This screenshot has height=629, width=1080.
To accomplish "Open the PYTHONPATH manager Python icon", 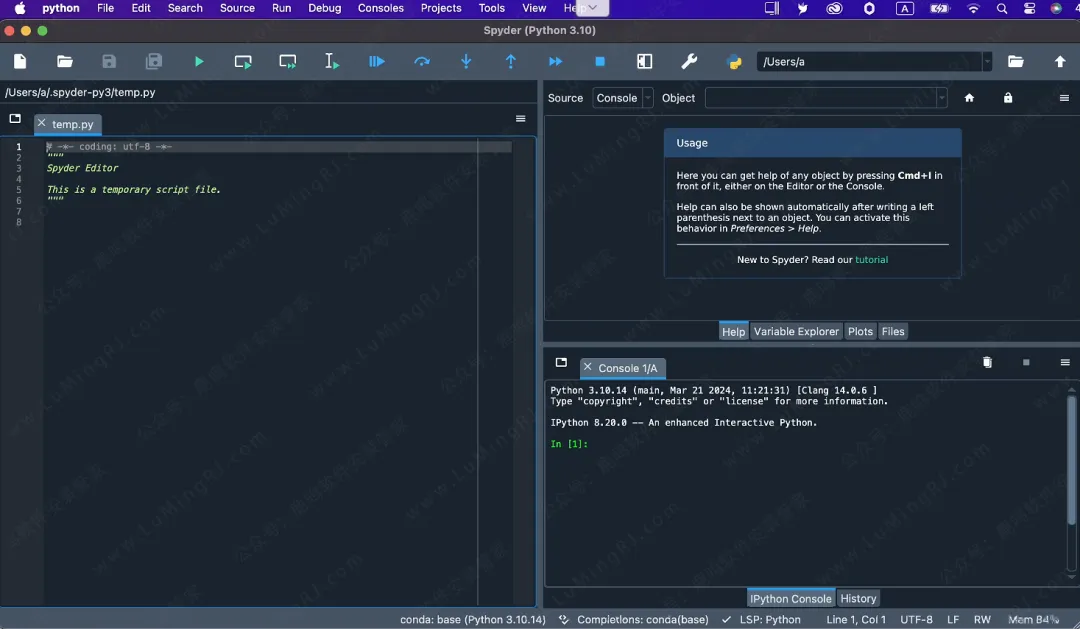I will tap(734, 62).
